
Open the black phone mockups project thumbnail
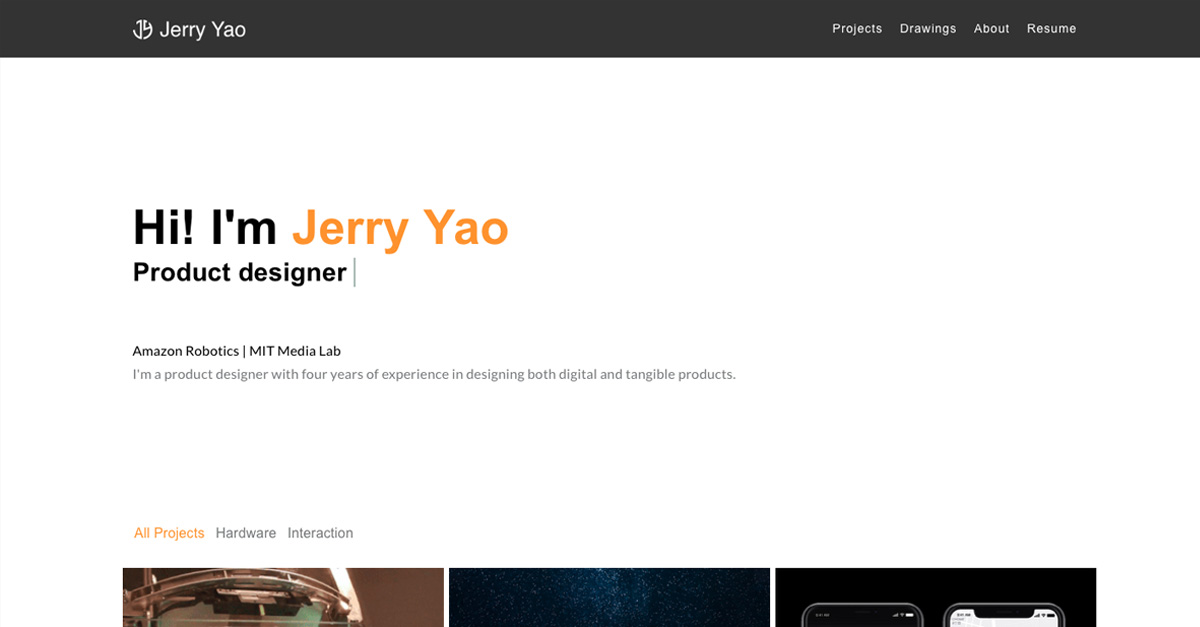935,597
